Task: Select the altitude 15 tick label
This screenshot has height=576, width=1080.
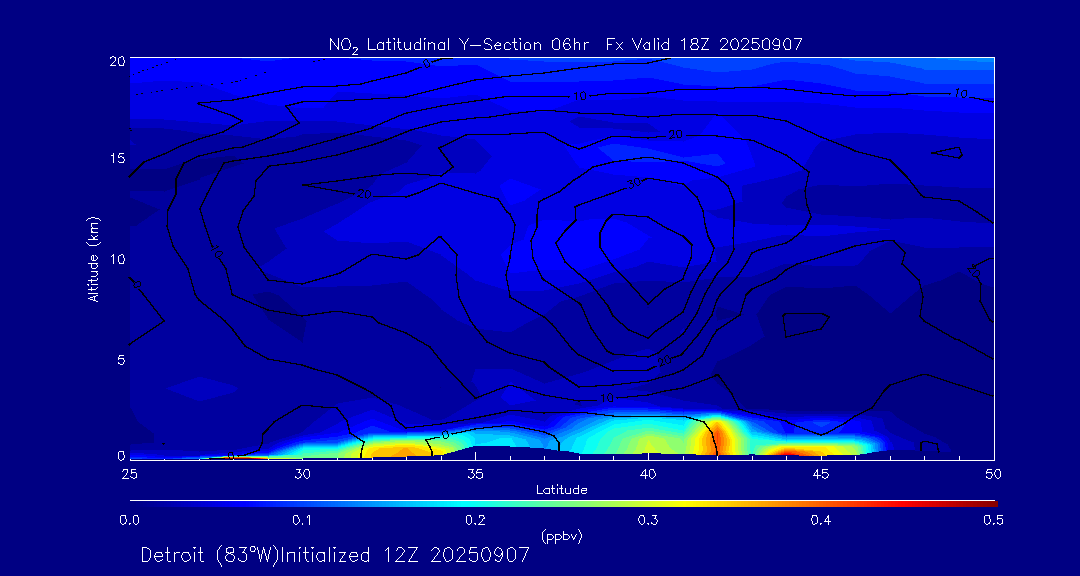Action: [x=116, y=159]
